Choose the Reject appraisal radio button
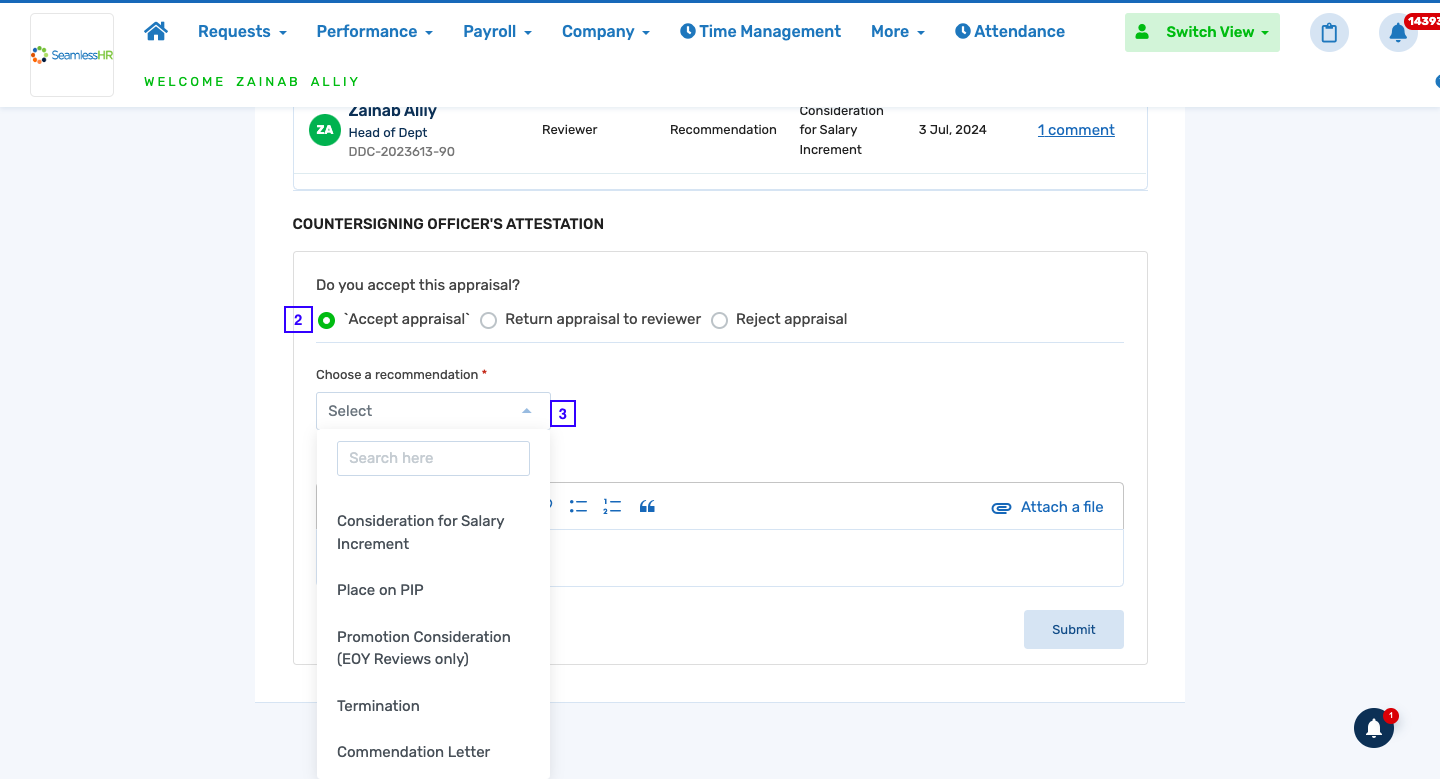The height and width of the screenshot is (779, 1440). (x=719, y=320)
